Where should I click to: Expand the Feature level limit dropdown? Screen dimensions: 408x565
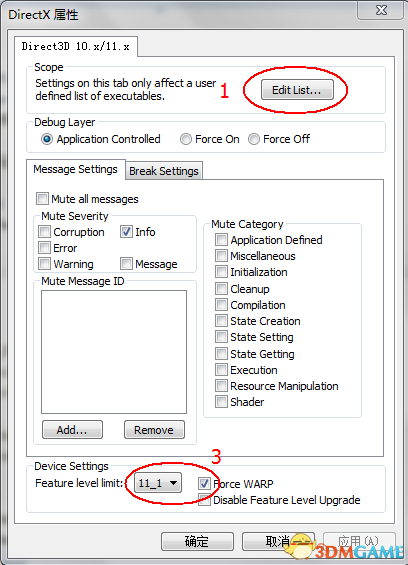coord(158,483)
